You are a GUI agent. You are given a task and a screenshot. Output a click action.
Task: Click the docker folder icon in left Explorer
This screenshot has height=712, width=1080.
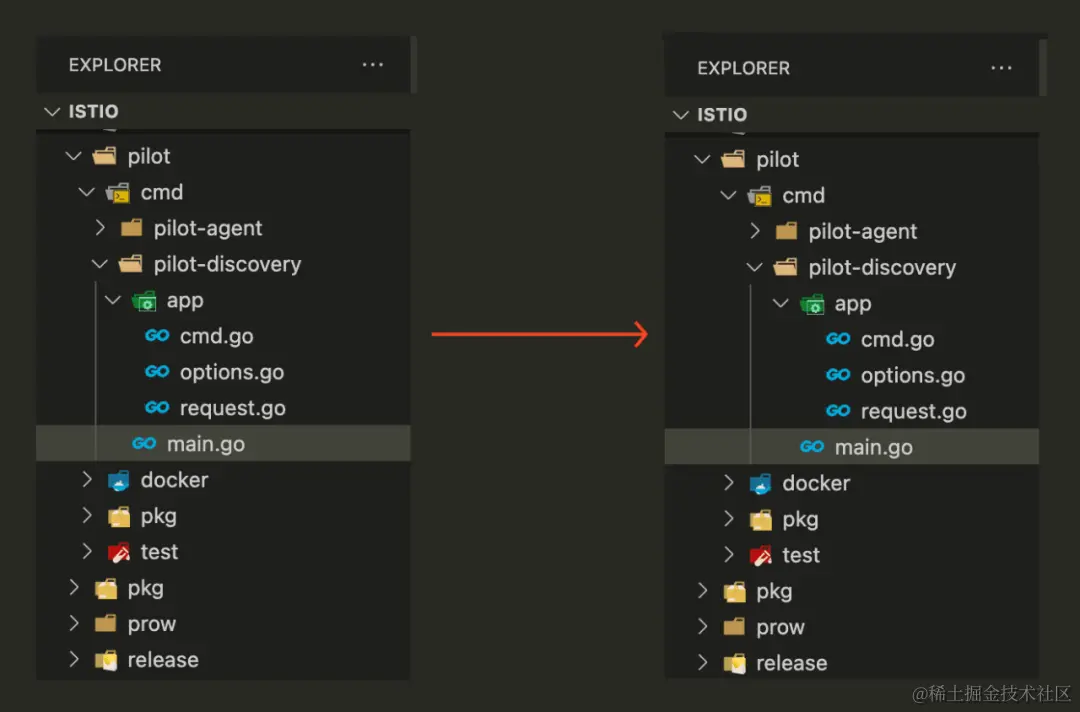[x=118, y=480]
